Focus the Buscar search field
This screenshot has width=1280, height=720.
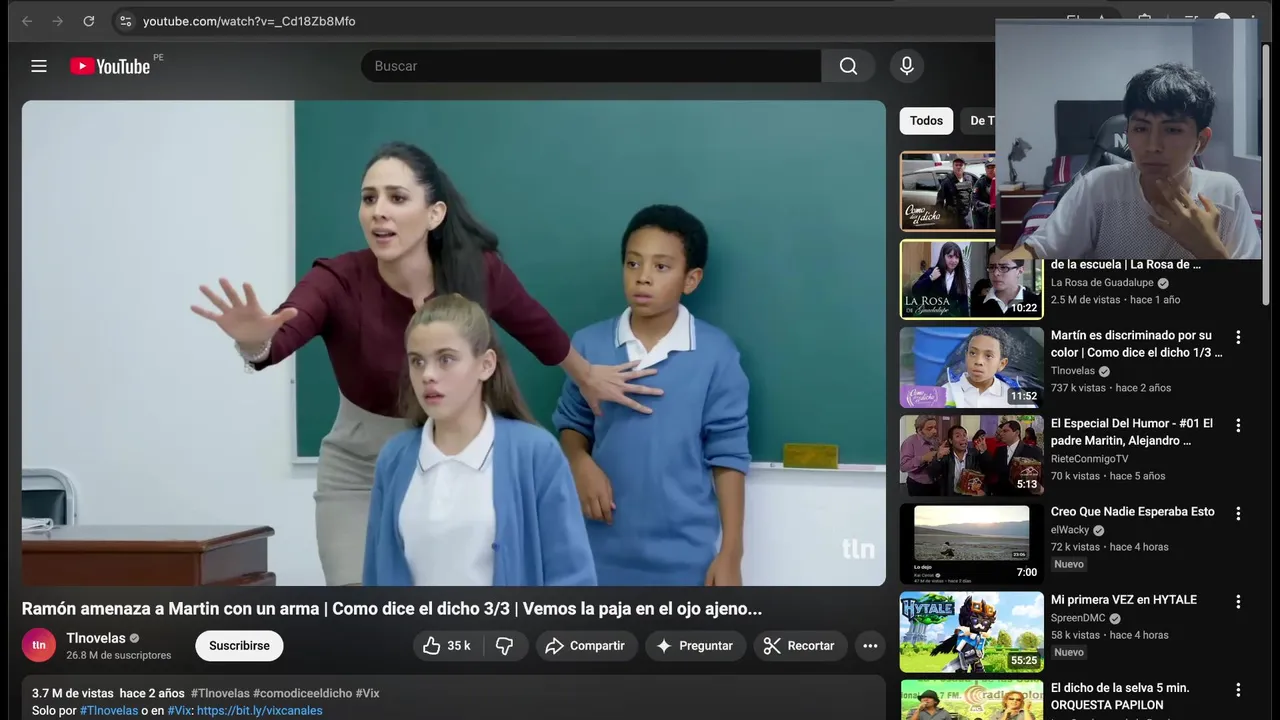tap(591, 66)
